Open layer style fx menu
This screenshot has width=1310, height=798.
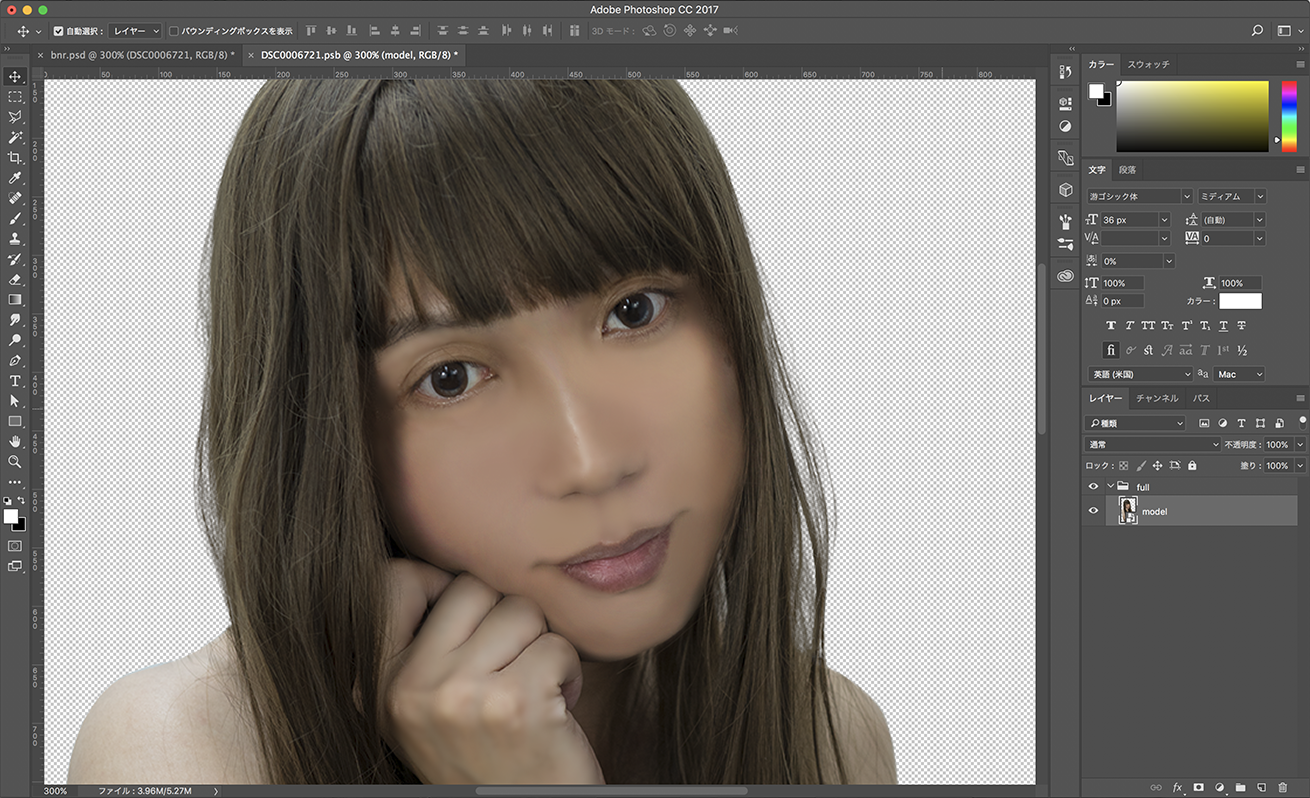coord(1177,788)
